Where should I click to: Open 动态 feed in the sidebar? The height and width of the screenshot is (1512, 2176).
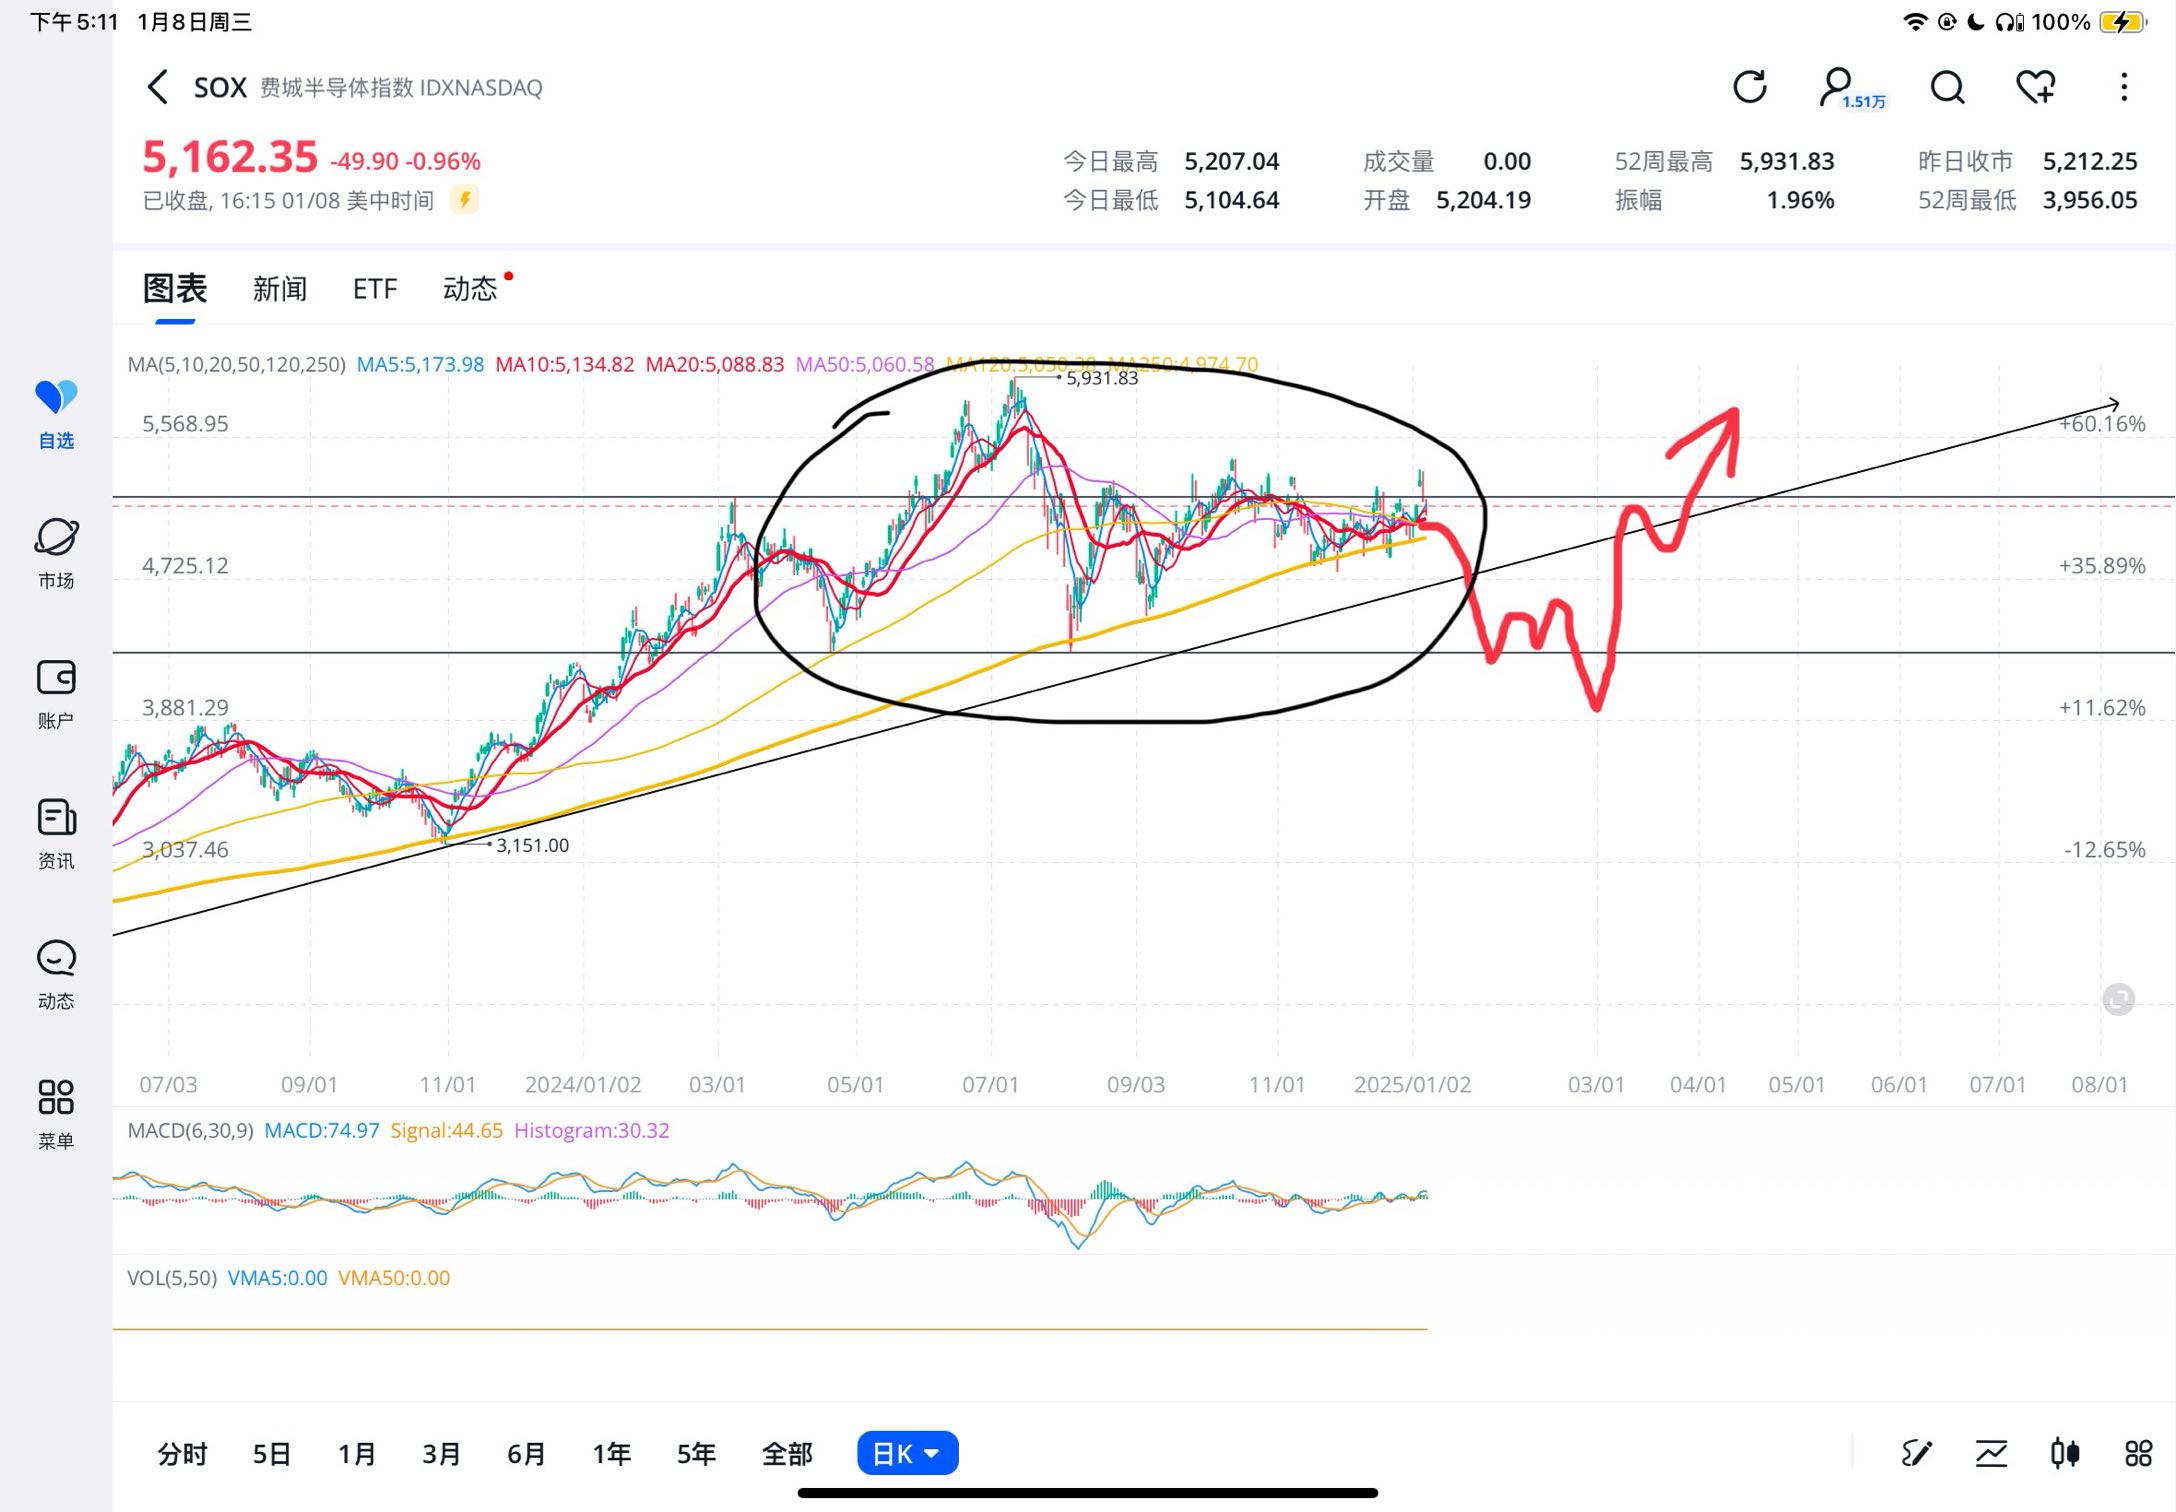(56, 974)
